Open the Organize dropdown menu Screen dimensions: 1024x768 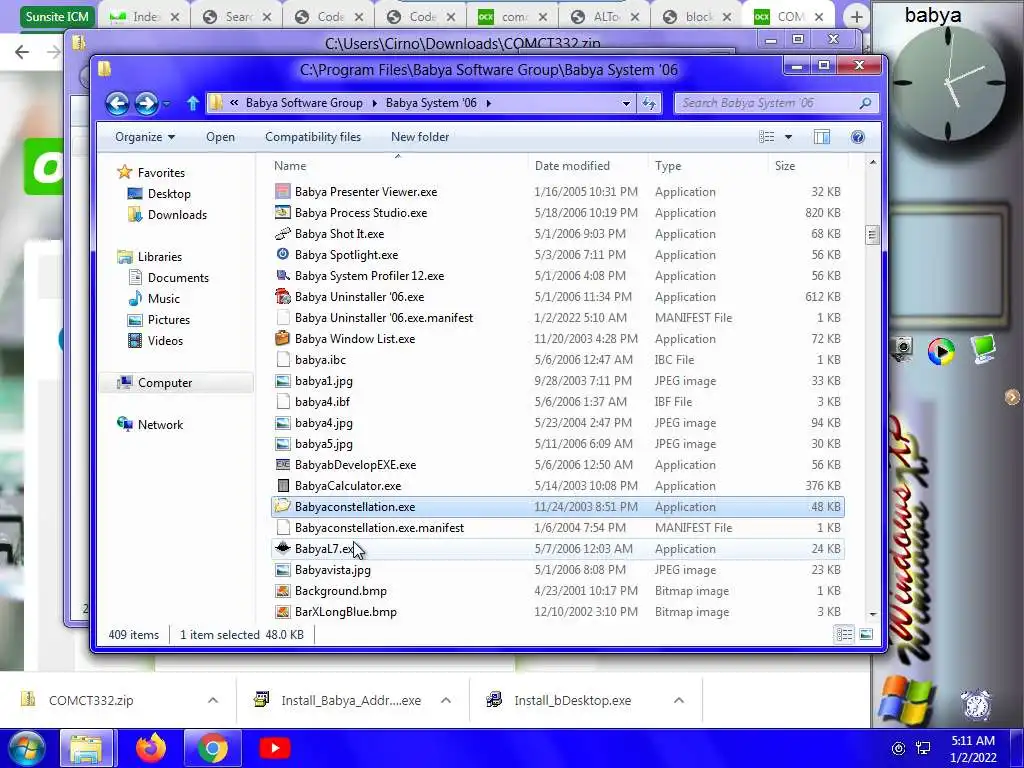[x=145, y=136]
